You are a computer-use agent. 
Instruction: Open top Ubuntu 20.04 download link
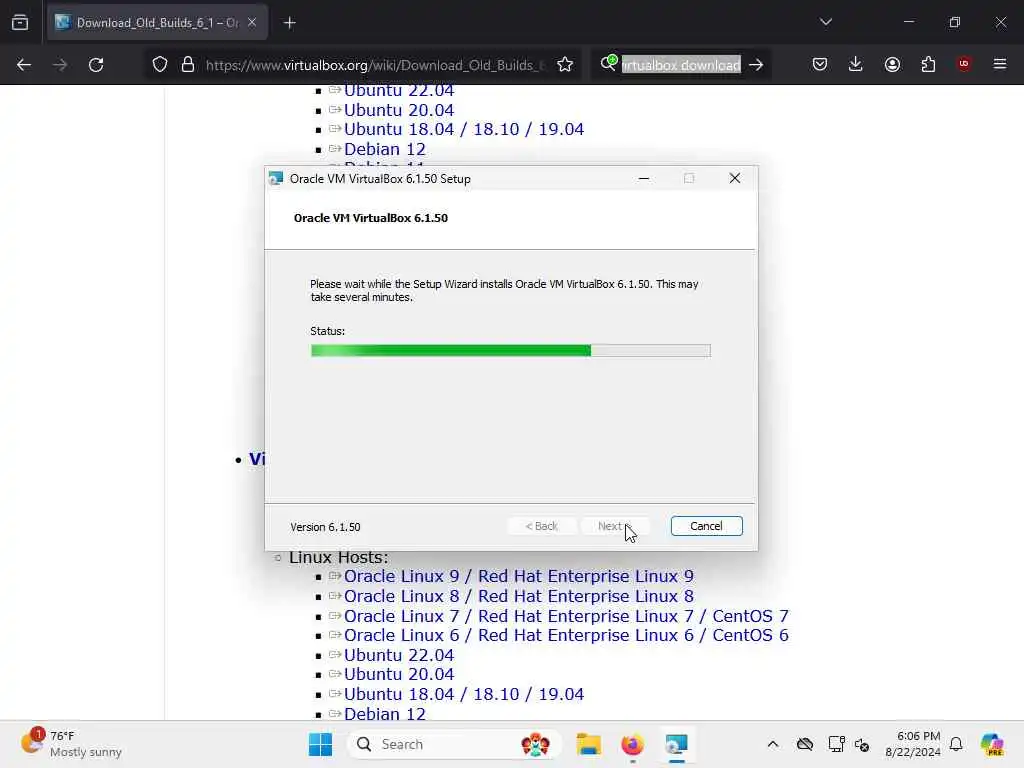click(398, 110)
